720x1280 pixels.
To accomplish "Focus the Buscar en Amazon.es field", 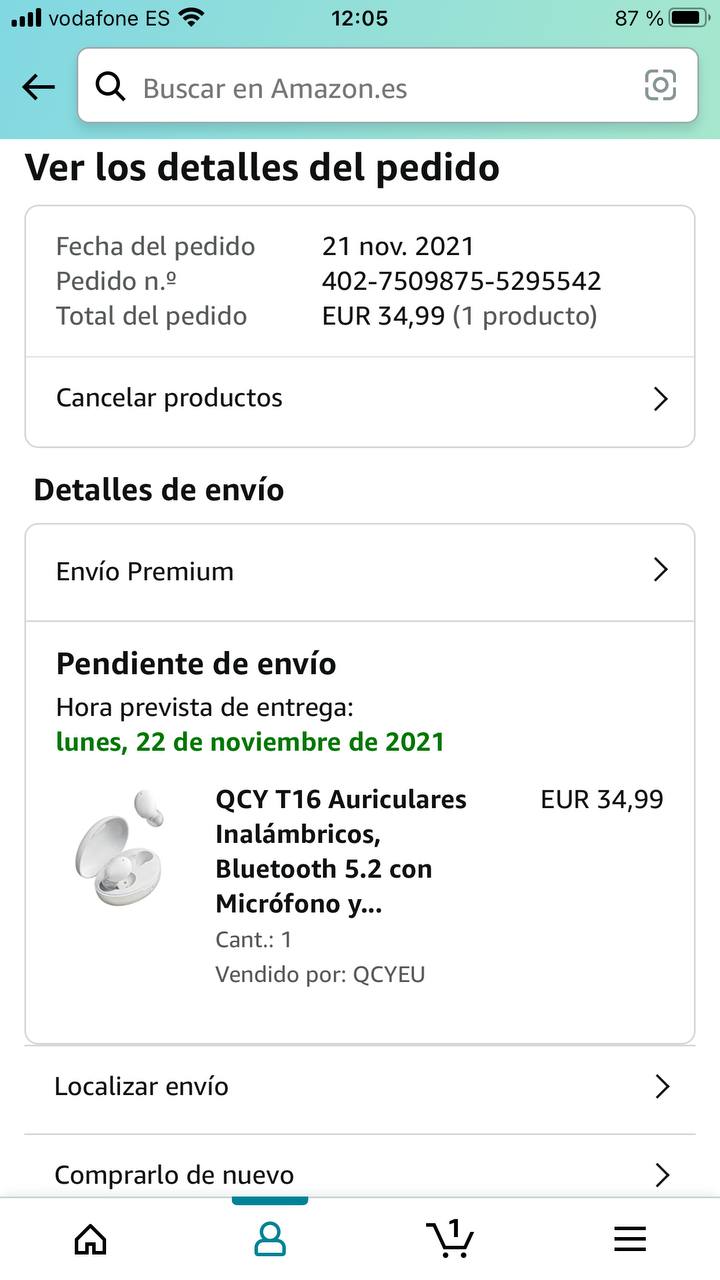I will point(380,88).
